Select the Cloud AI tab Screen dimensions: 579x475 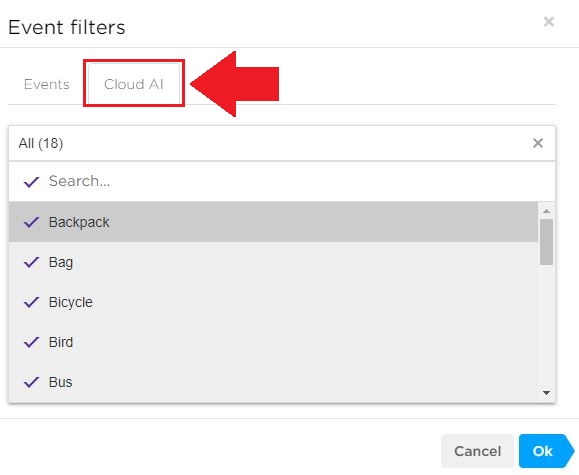(x=134, y=84)
